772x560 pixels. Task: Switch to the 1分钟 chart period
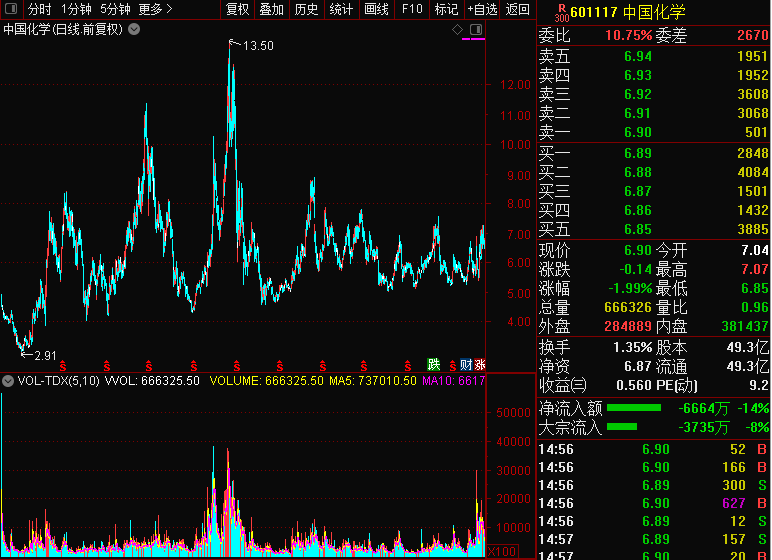(x=76, y=9)
